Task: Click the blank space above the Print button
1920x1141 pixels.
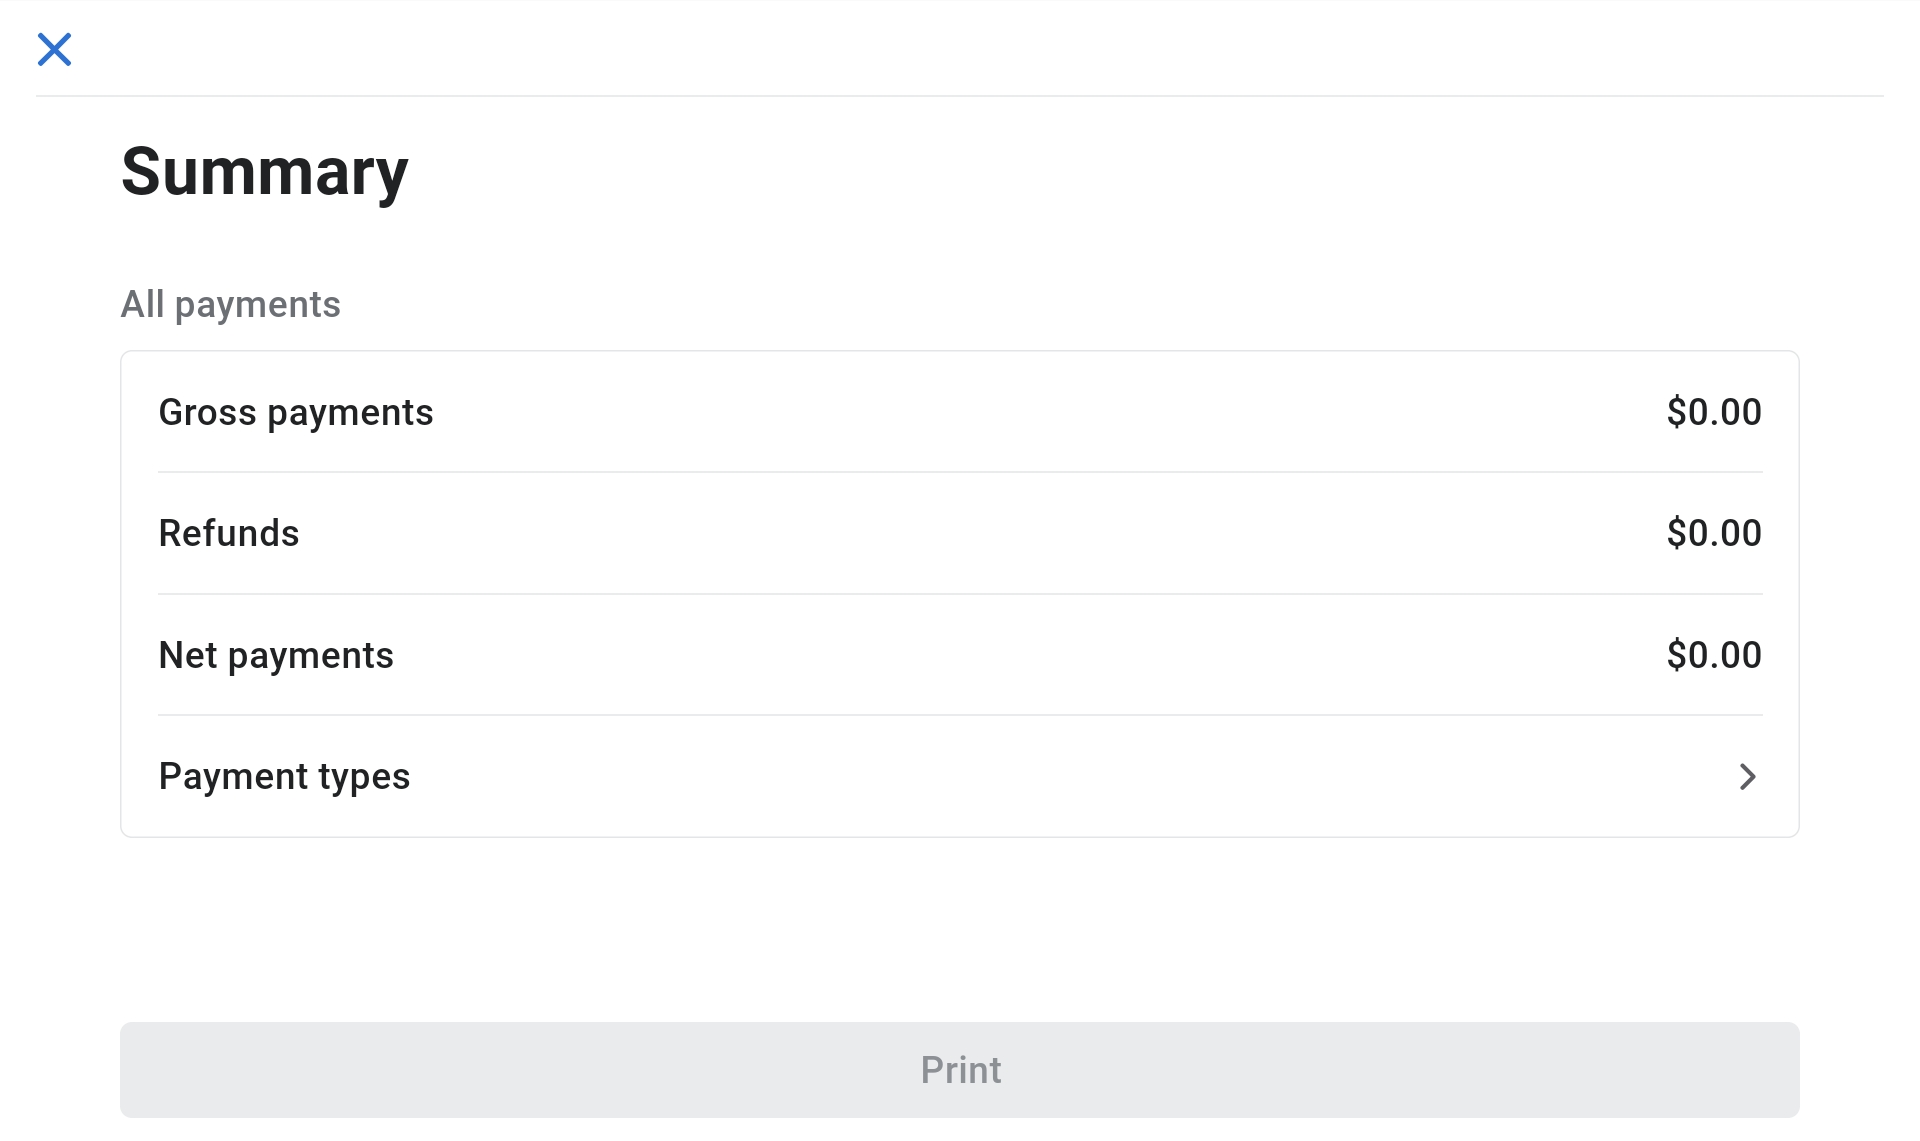Action: coord(960,930)
